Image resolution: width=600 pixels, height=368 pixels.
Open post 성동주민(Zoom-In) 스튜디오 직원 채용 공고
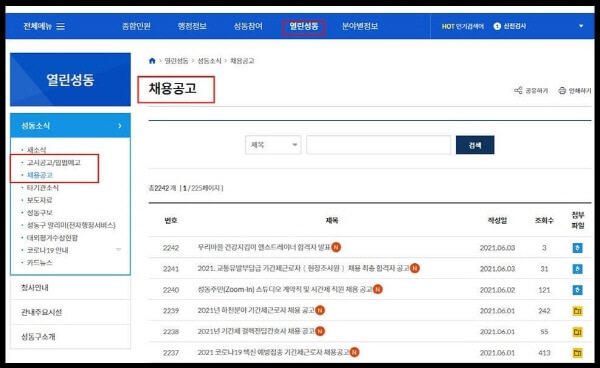coord(285,290)
